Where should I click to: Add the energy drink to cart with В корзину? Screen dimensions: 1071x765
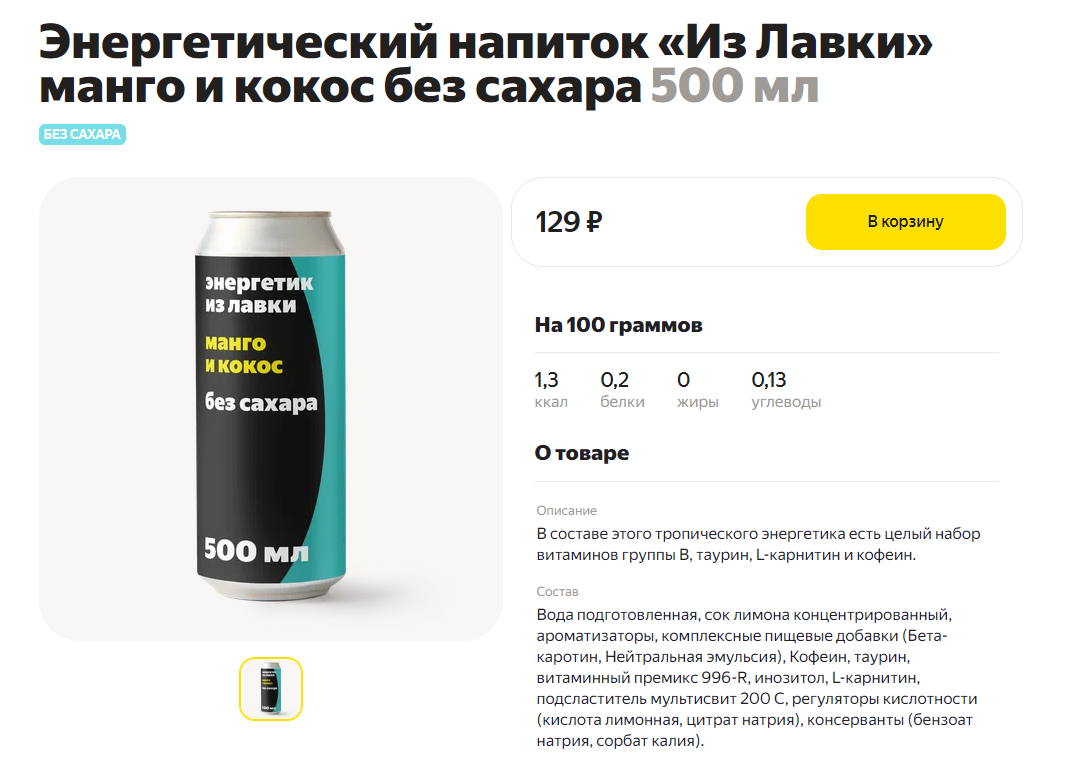(905, 222)
